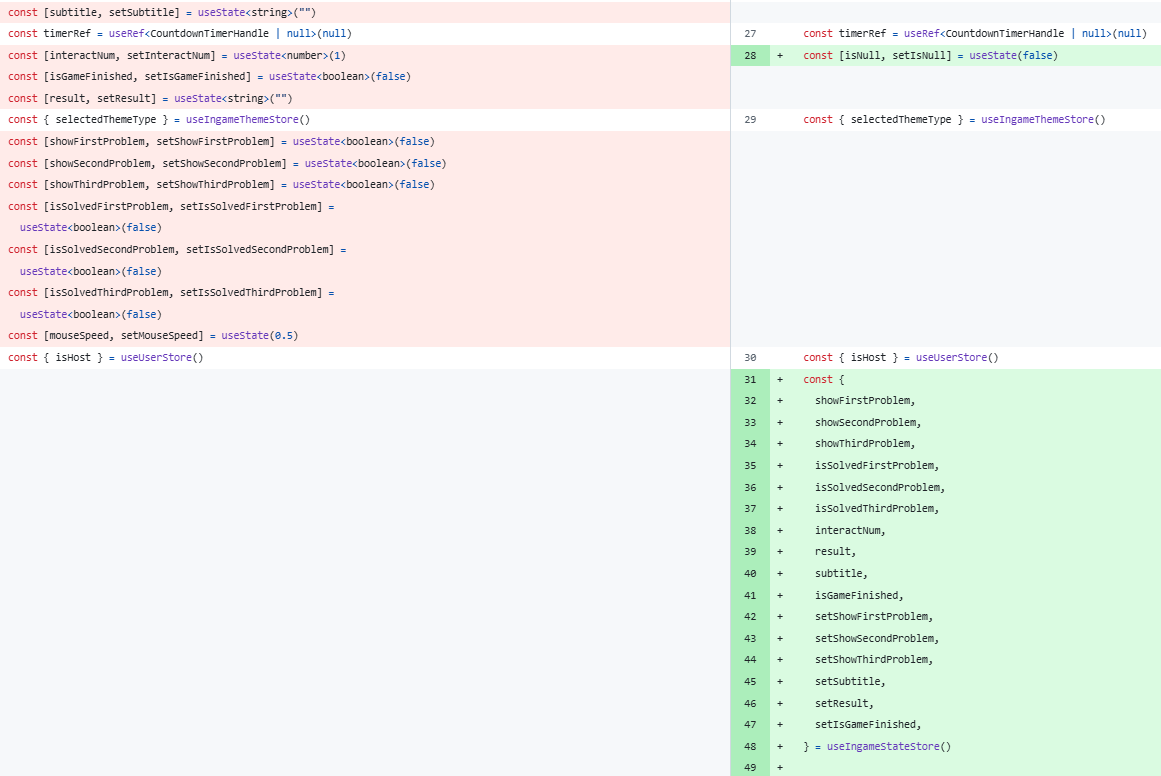
Task: Click added line setIsGameFinished, on line 47
Action: 868,725
